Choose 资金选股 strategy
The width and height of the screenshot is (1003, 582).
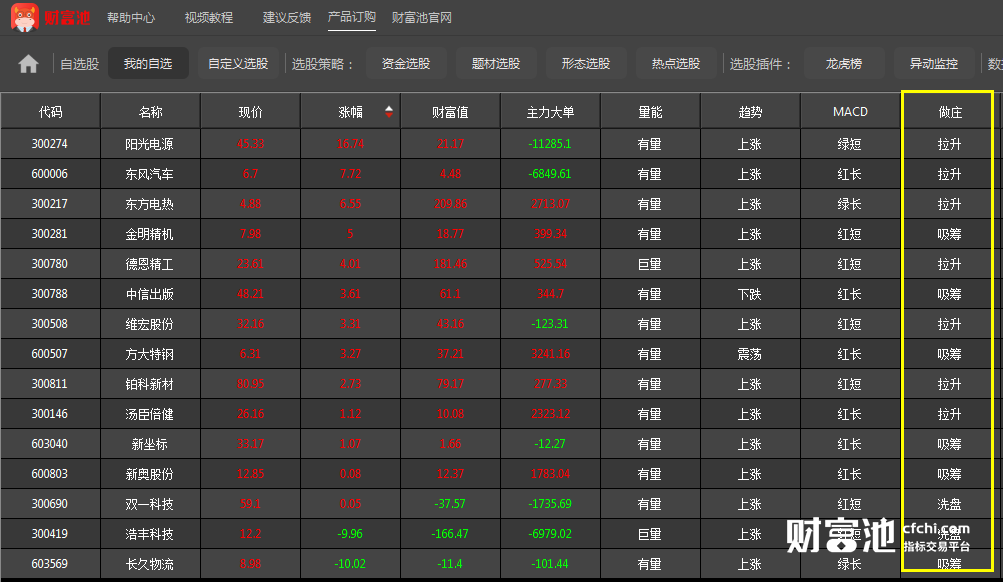[x=406, y=63]
